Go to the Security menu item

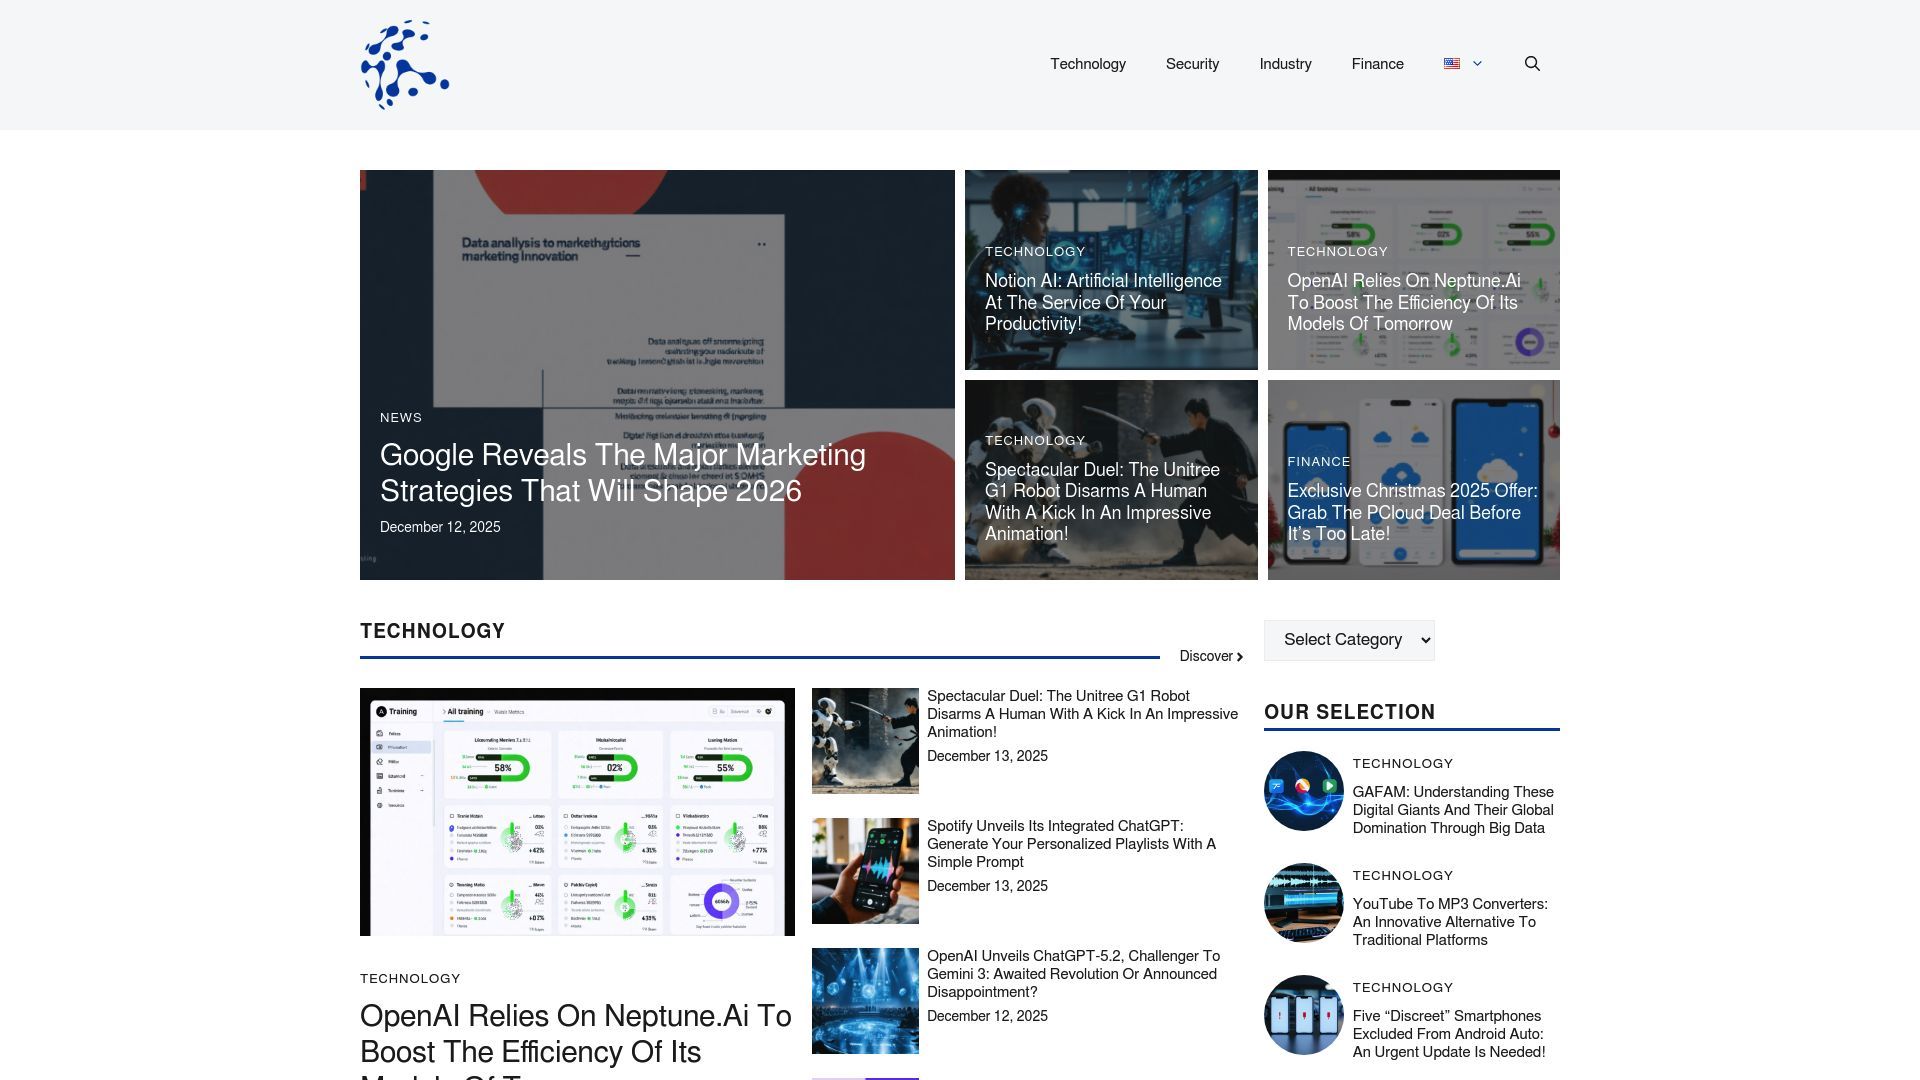pyautogui.click(x=1192, y=64)
